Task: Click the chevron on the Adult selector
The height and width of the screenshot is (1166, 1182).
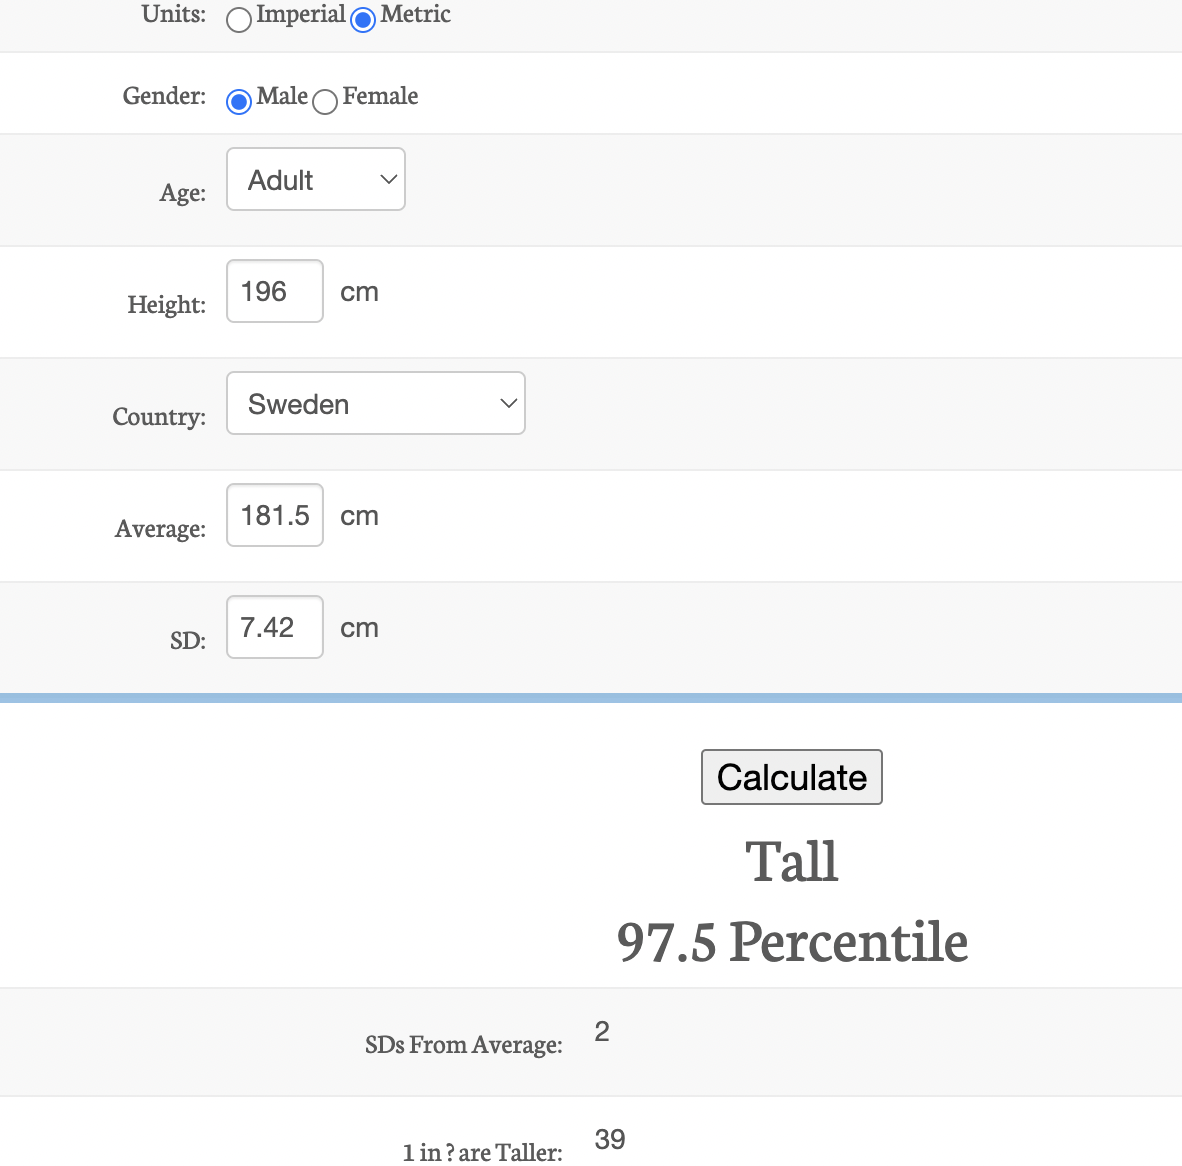Action: 388,179
